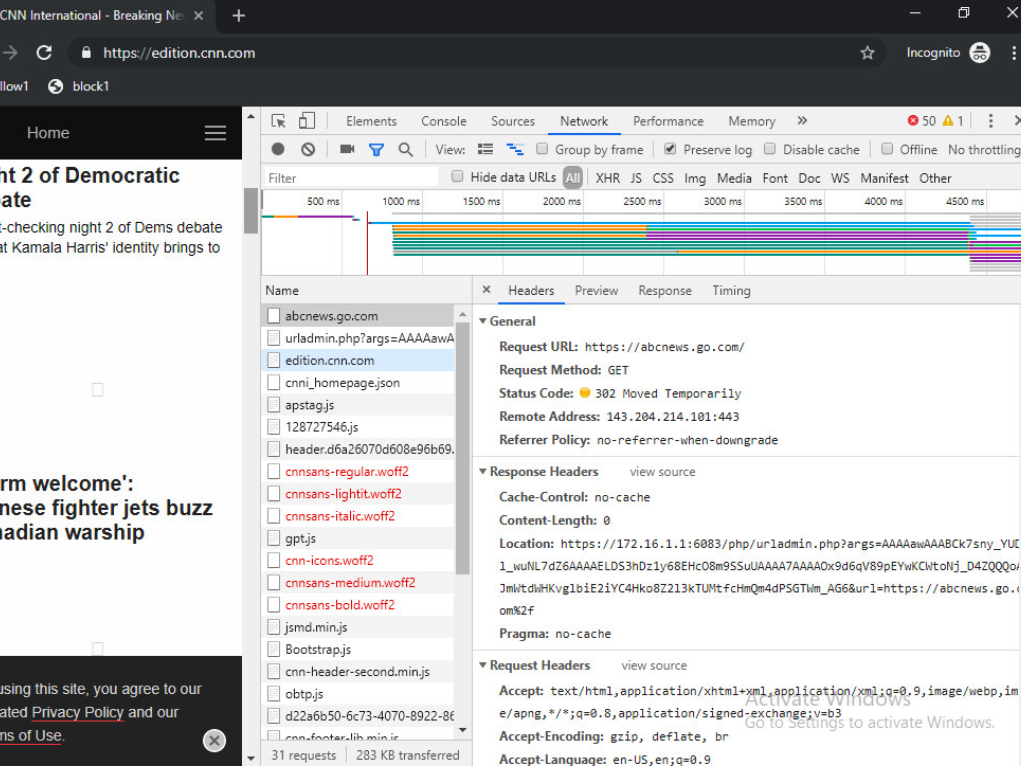This screenshot has width=1021, height=766.
Task: Check the Disable cache option
Action: [x=770, y=149]
